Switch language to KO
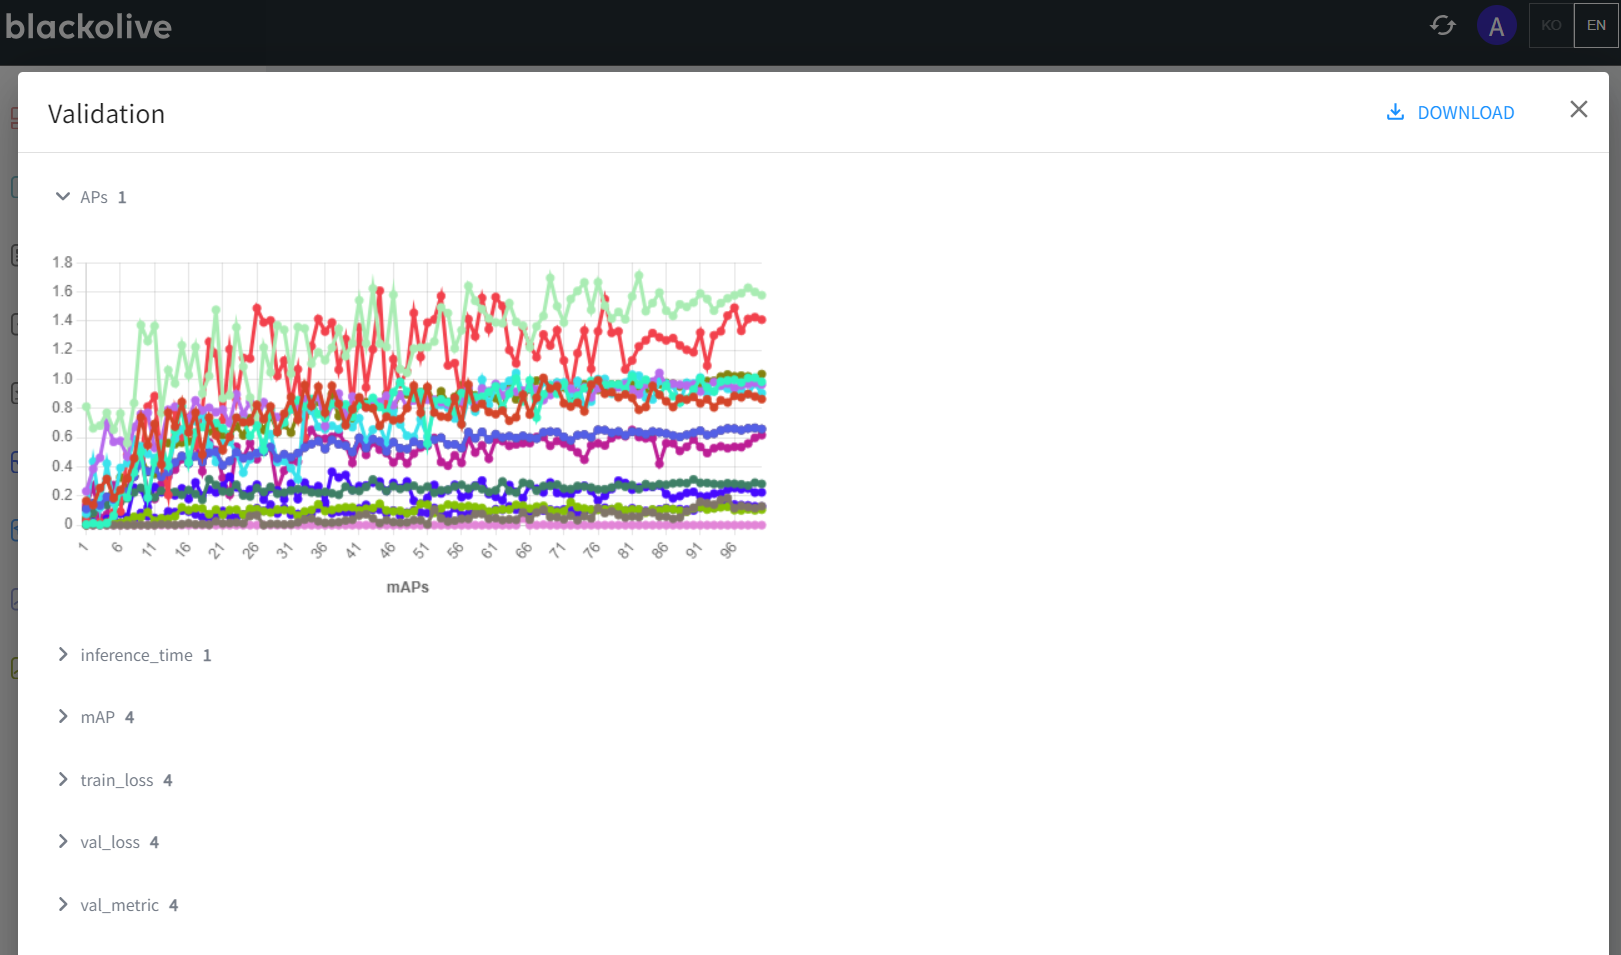Screen dimensions: 1621x955 tap(1551, 25)
